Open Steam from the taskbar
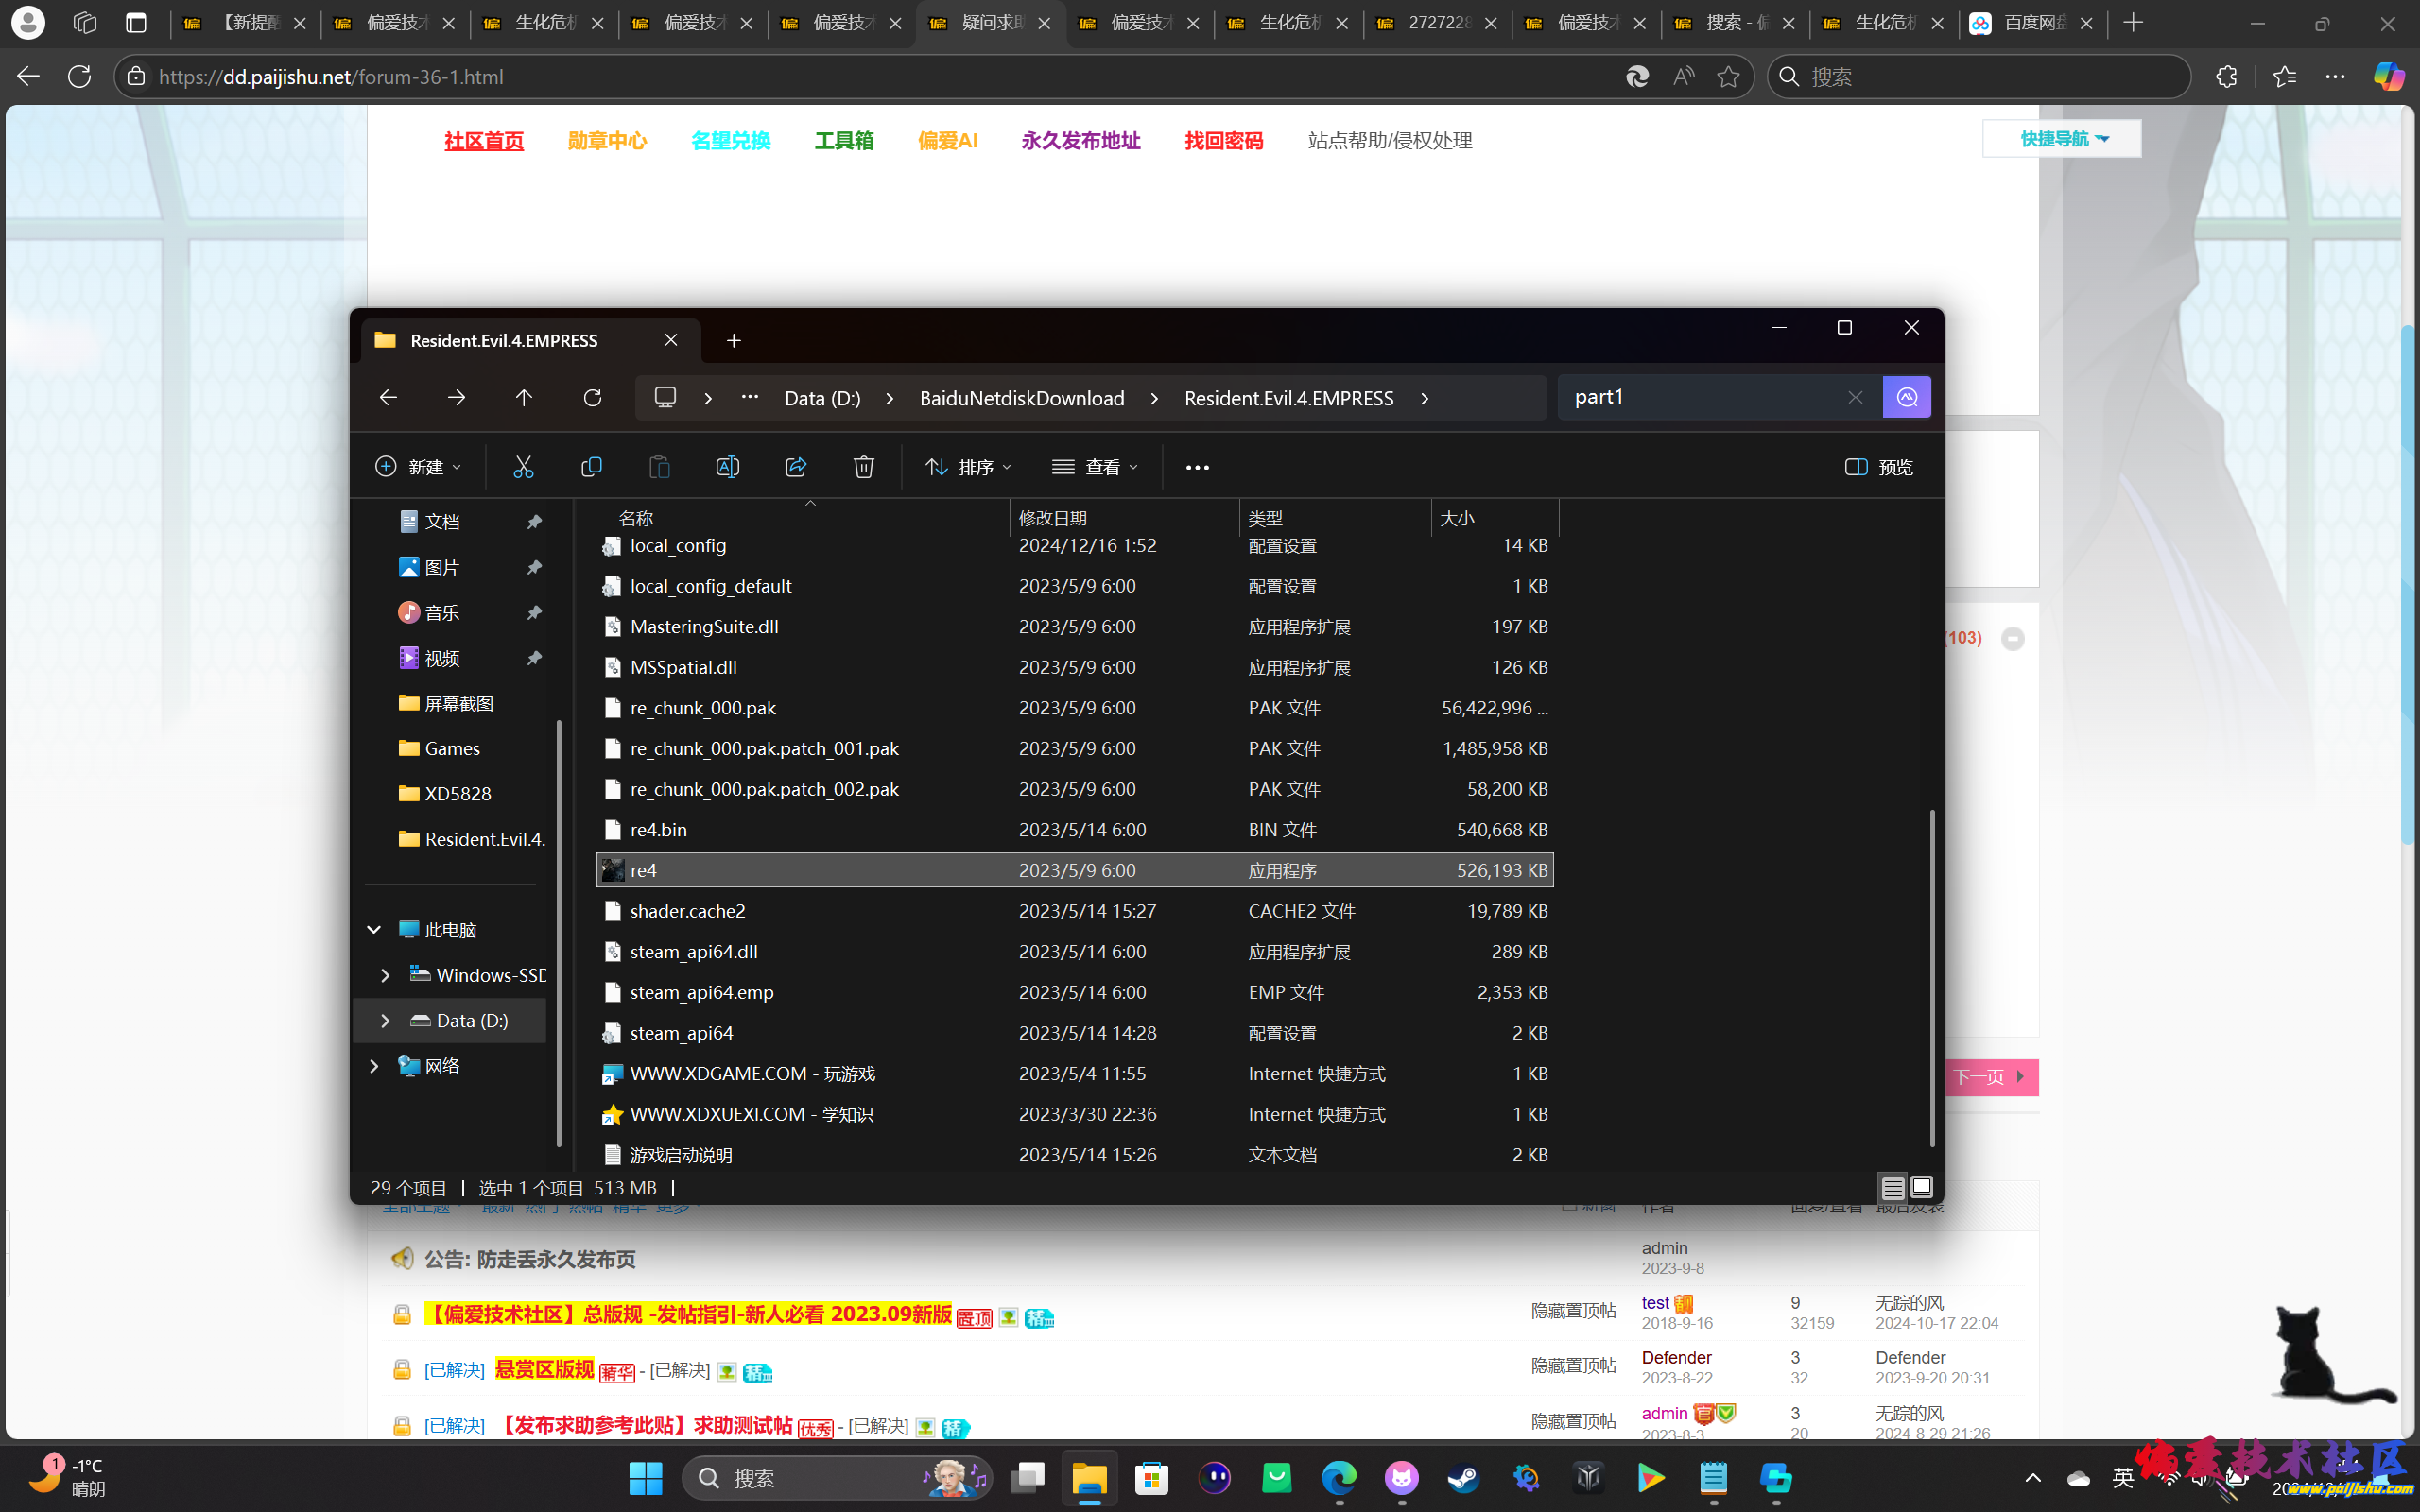 tap(1464, 1477)
